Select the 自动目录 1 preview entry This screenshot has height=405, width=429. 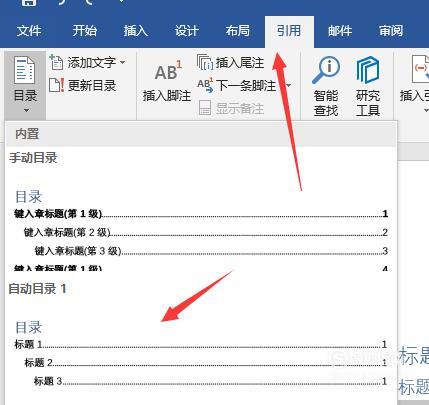201,338
